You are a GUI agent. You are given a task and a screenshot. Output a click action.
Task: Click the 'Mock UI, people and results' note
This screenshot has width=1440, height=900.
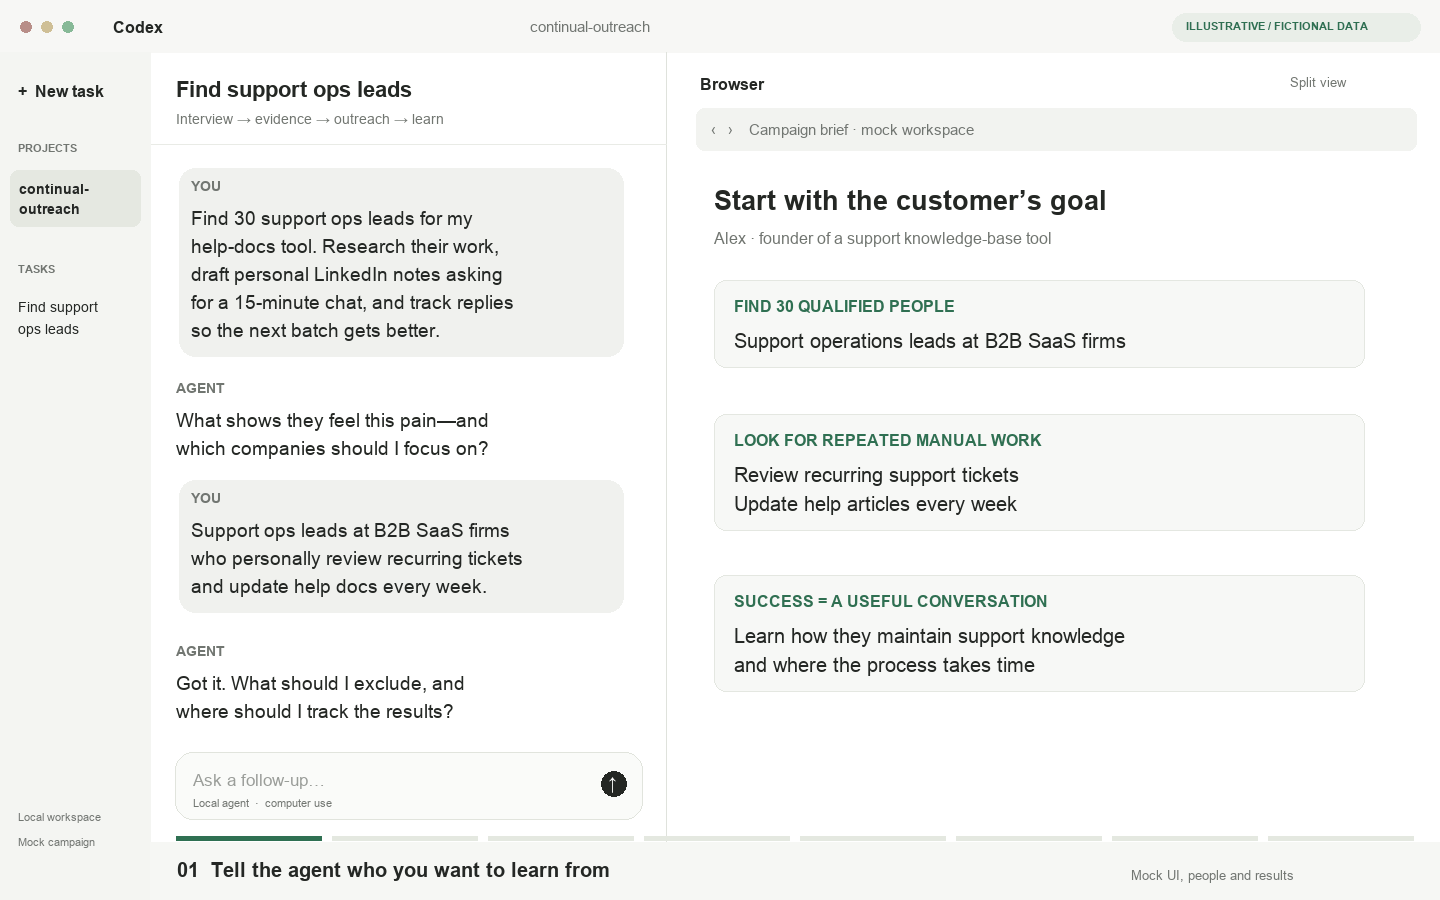coord(1212,875)
